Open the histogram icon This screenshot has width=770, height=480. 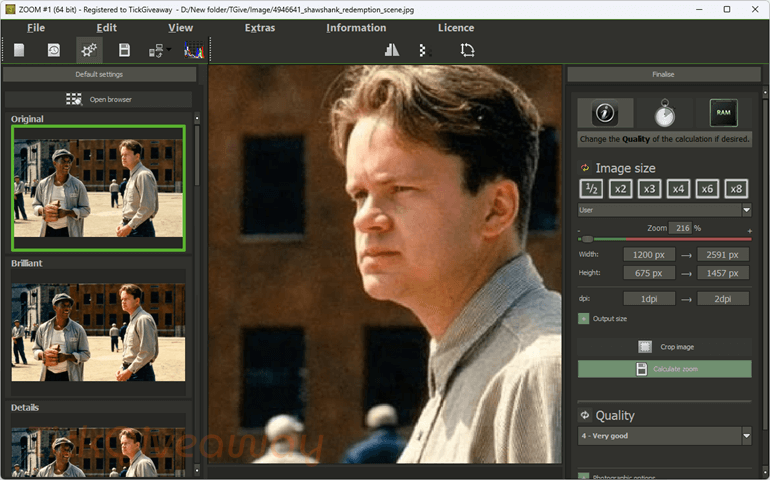tap(194, 50)
